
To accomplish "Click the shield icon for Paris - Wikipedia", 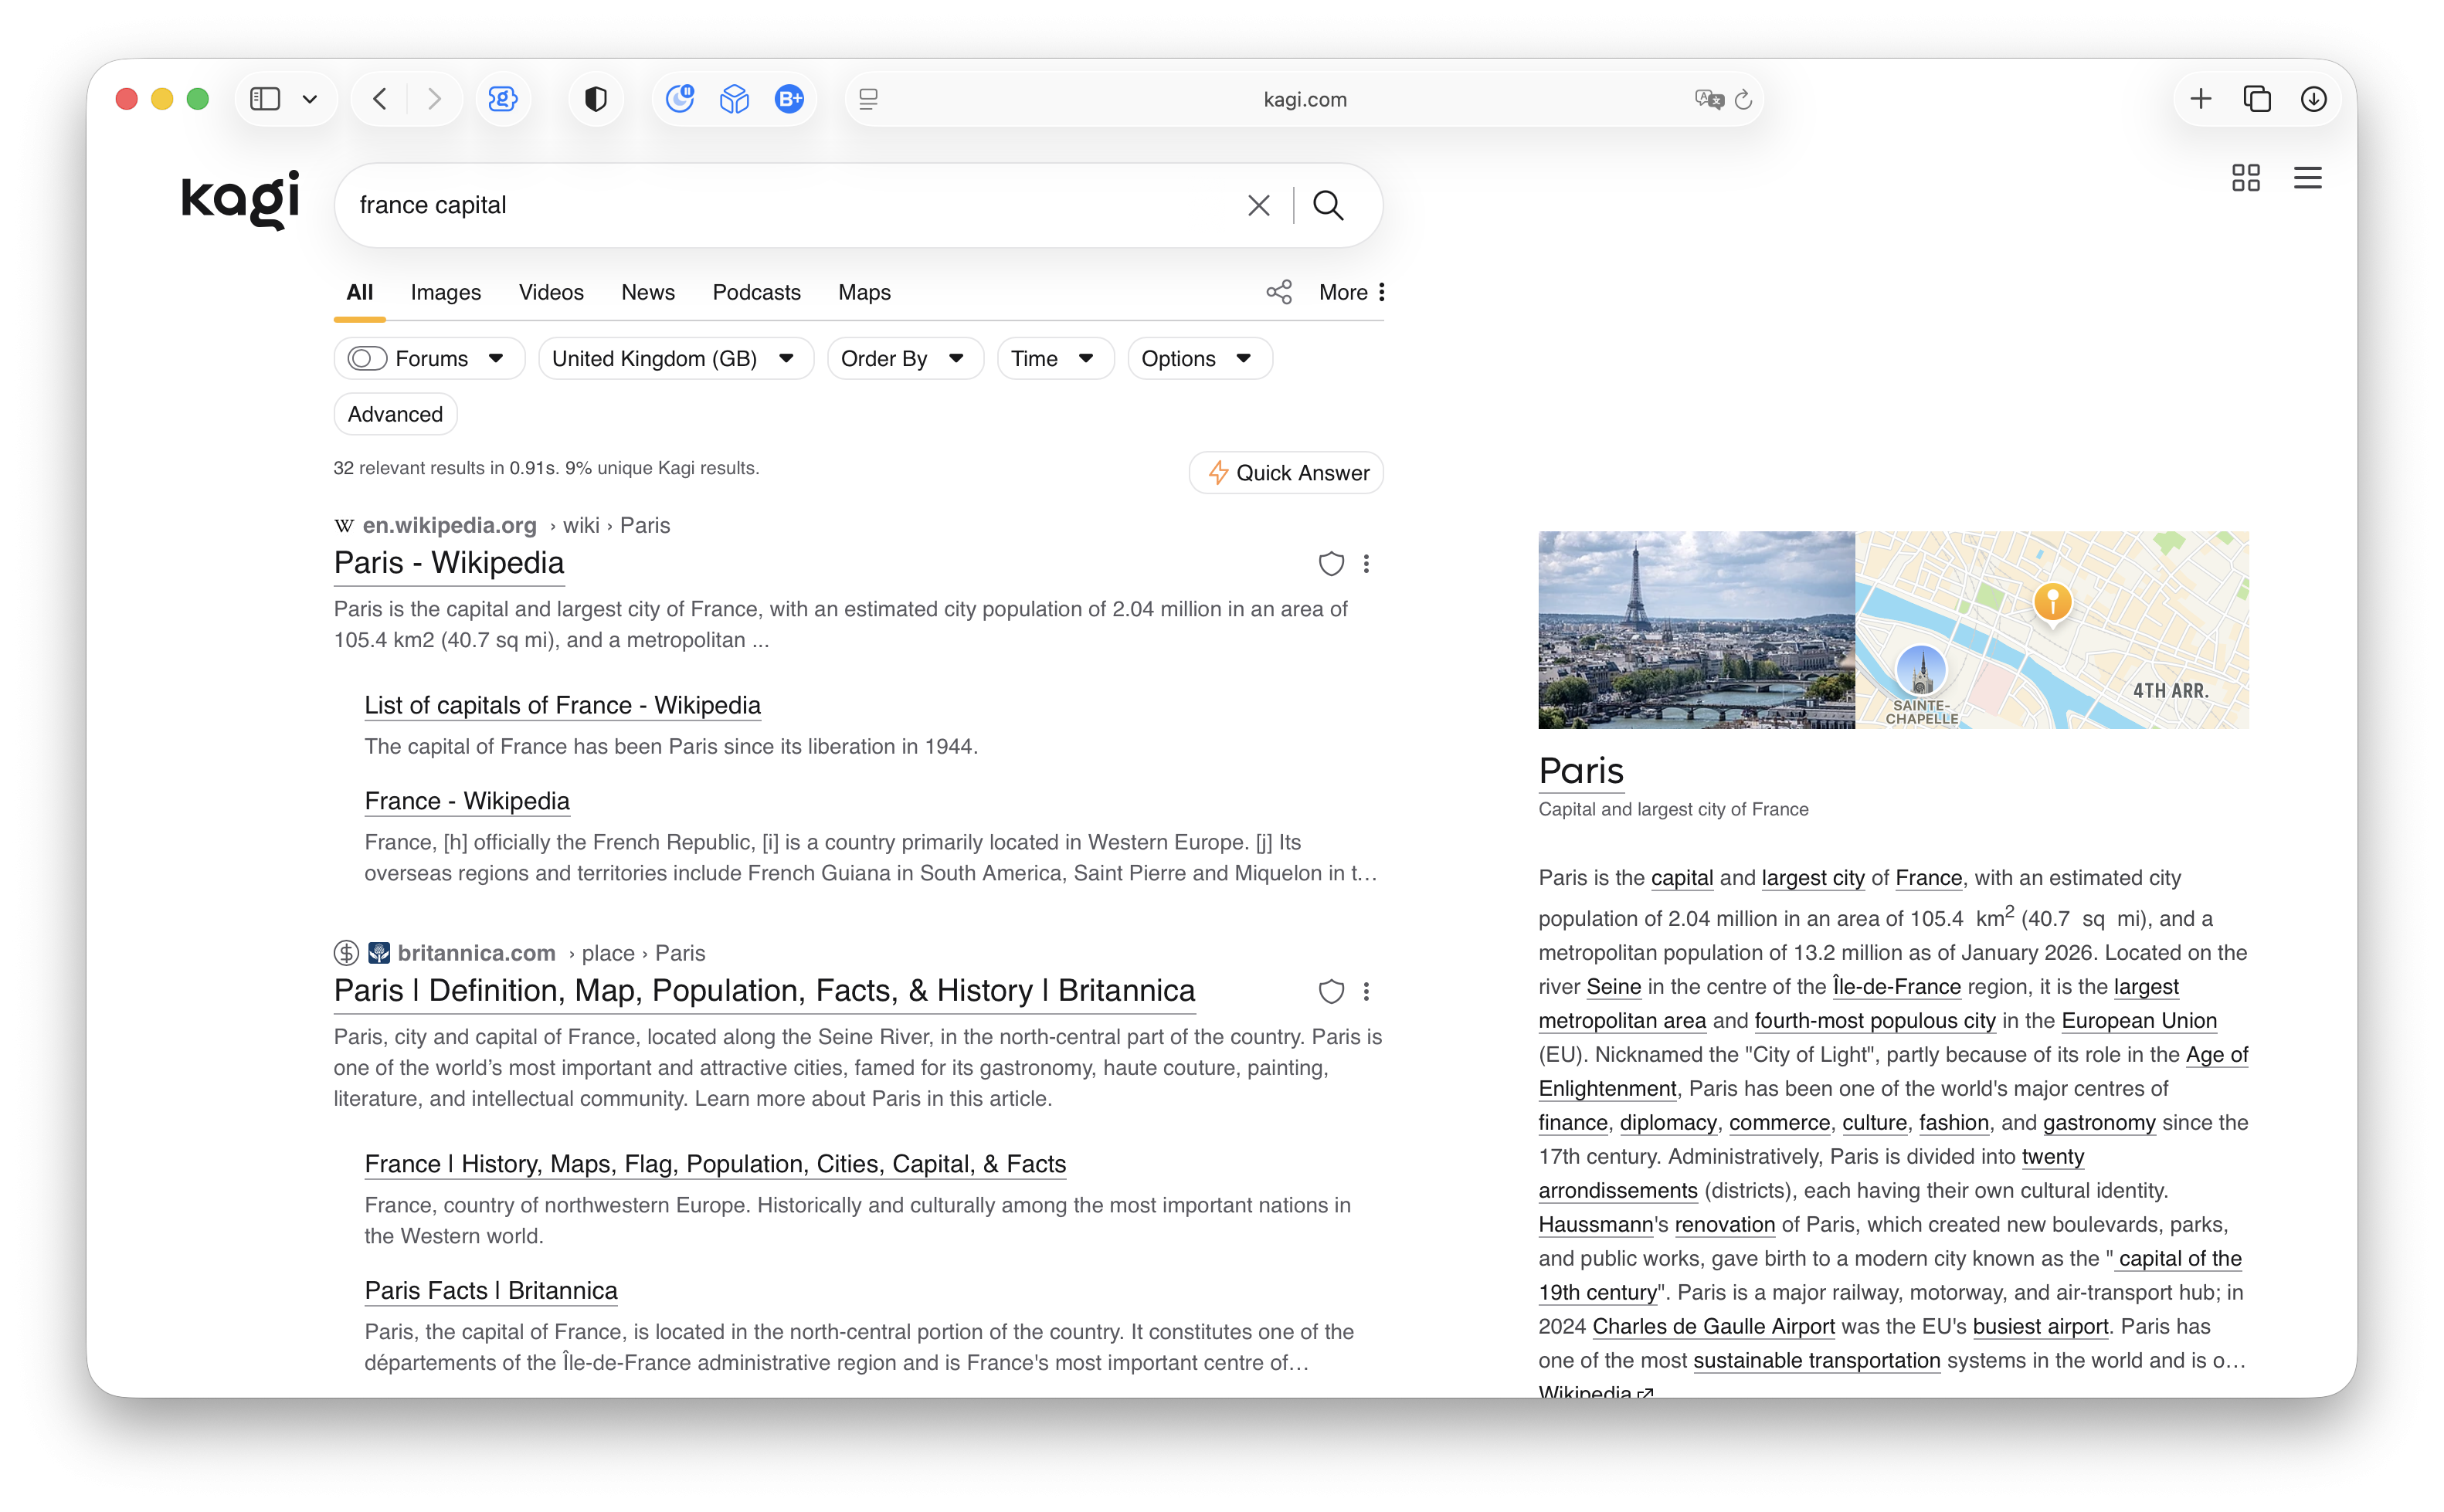I will (1331, 564).
